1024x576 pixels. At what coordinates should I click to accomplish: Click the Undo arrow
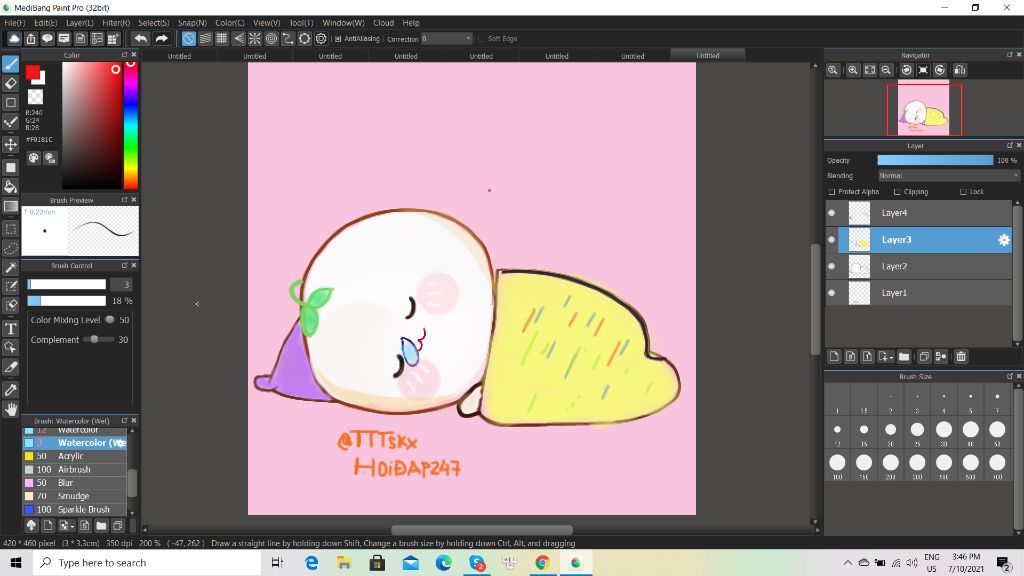tap(140, 39)
